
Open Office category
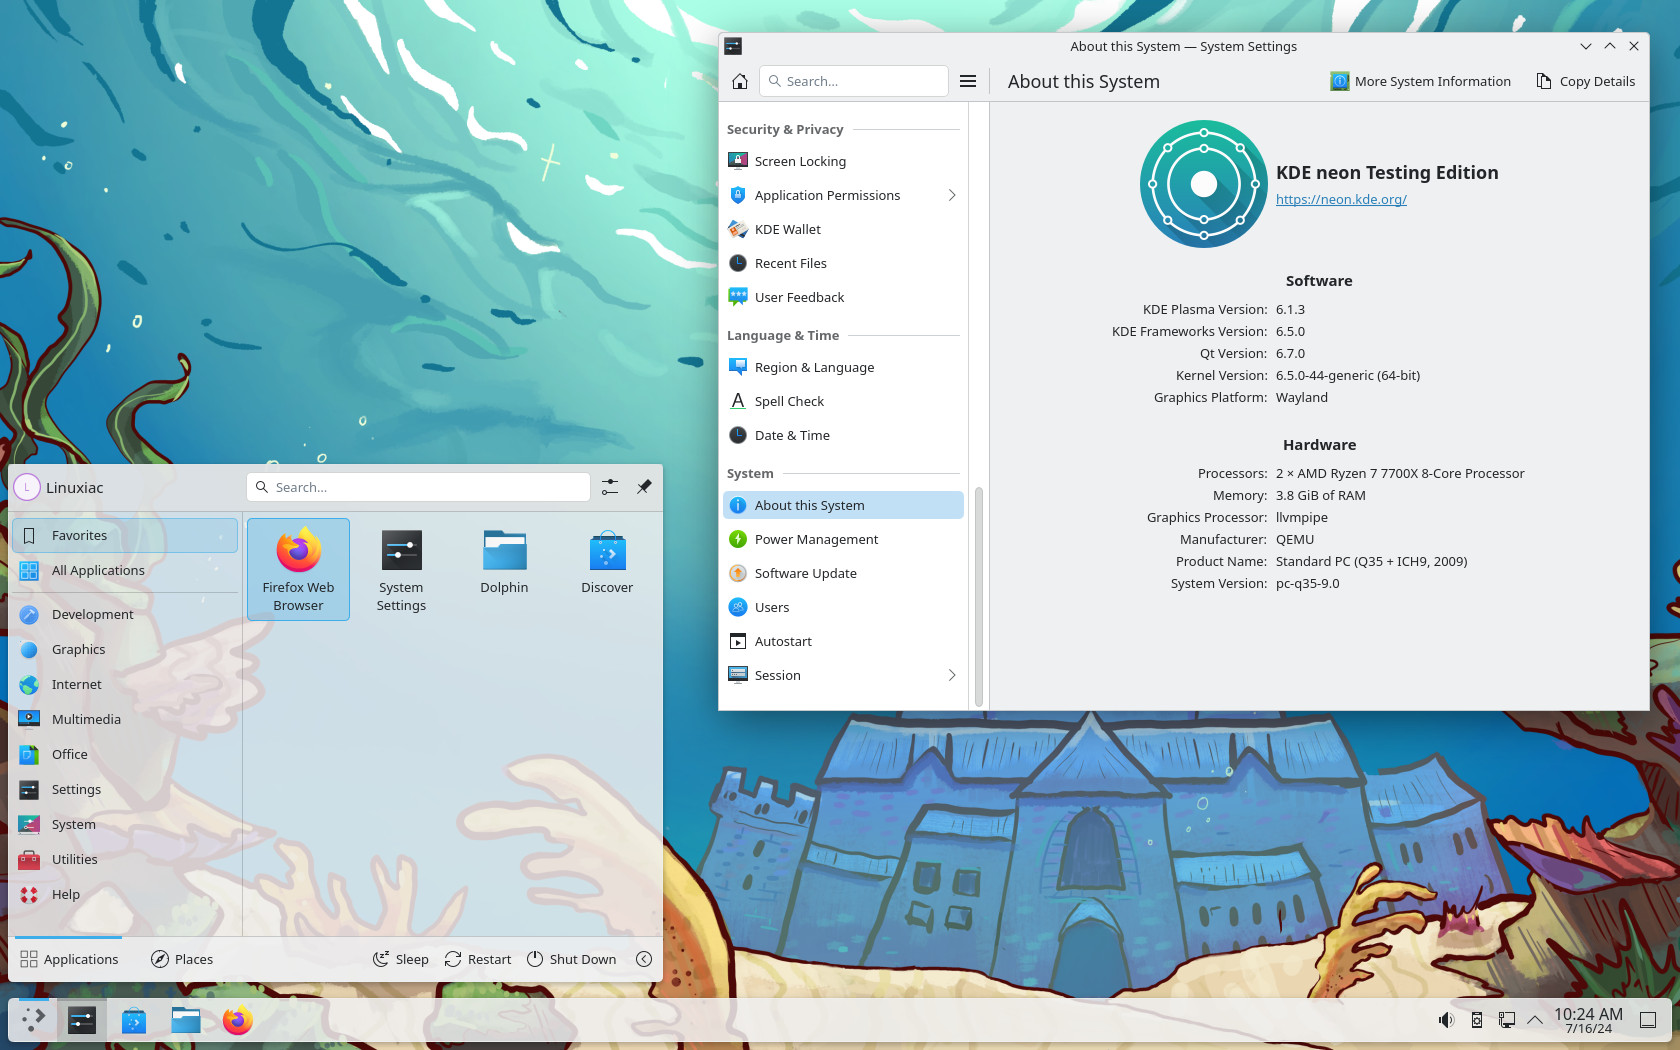[125, 754]
